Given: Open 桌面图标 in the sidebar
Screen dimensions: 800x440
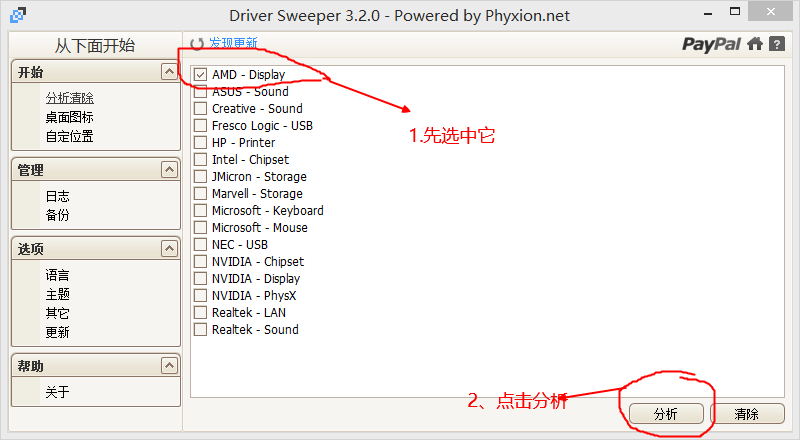Looking at the screenshot, I should pos(69,117).
